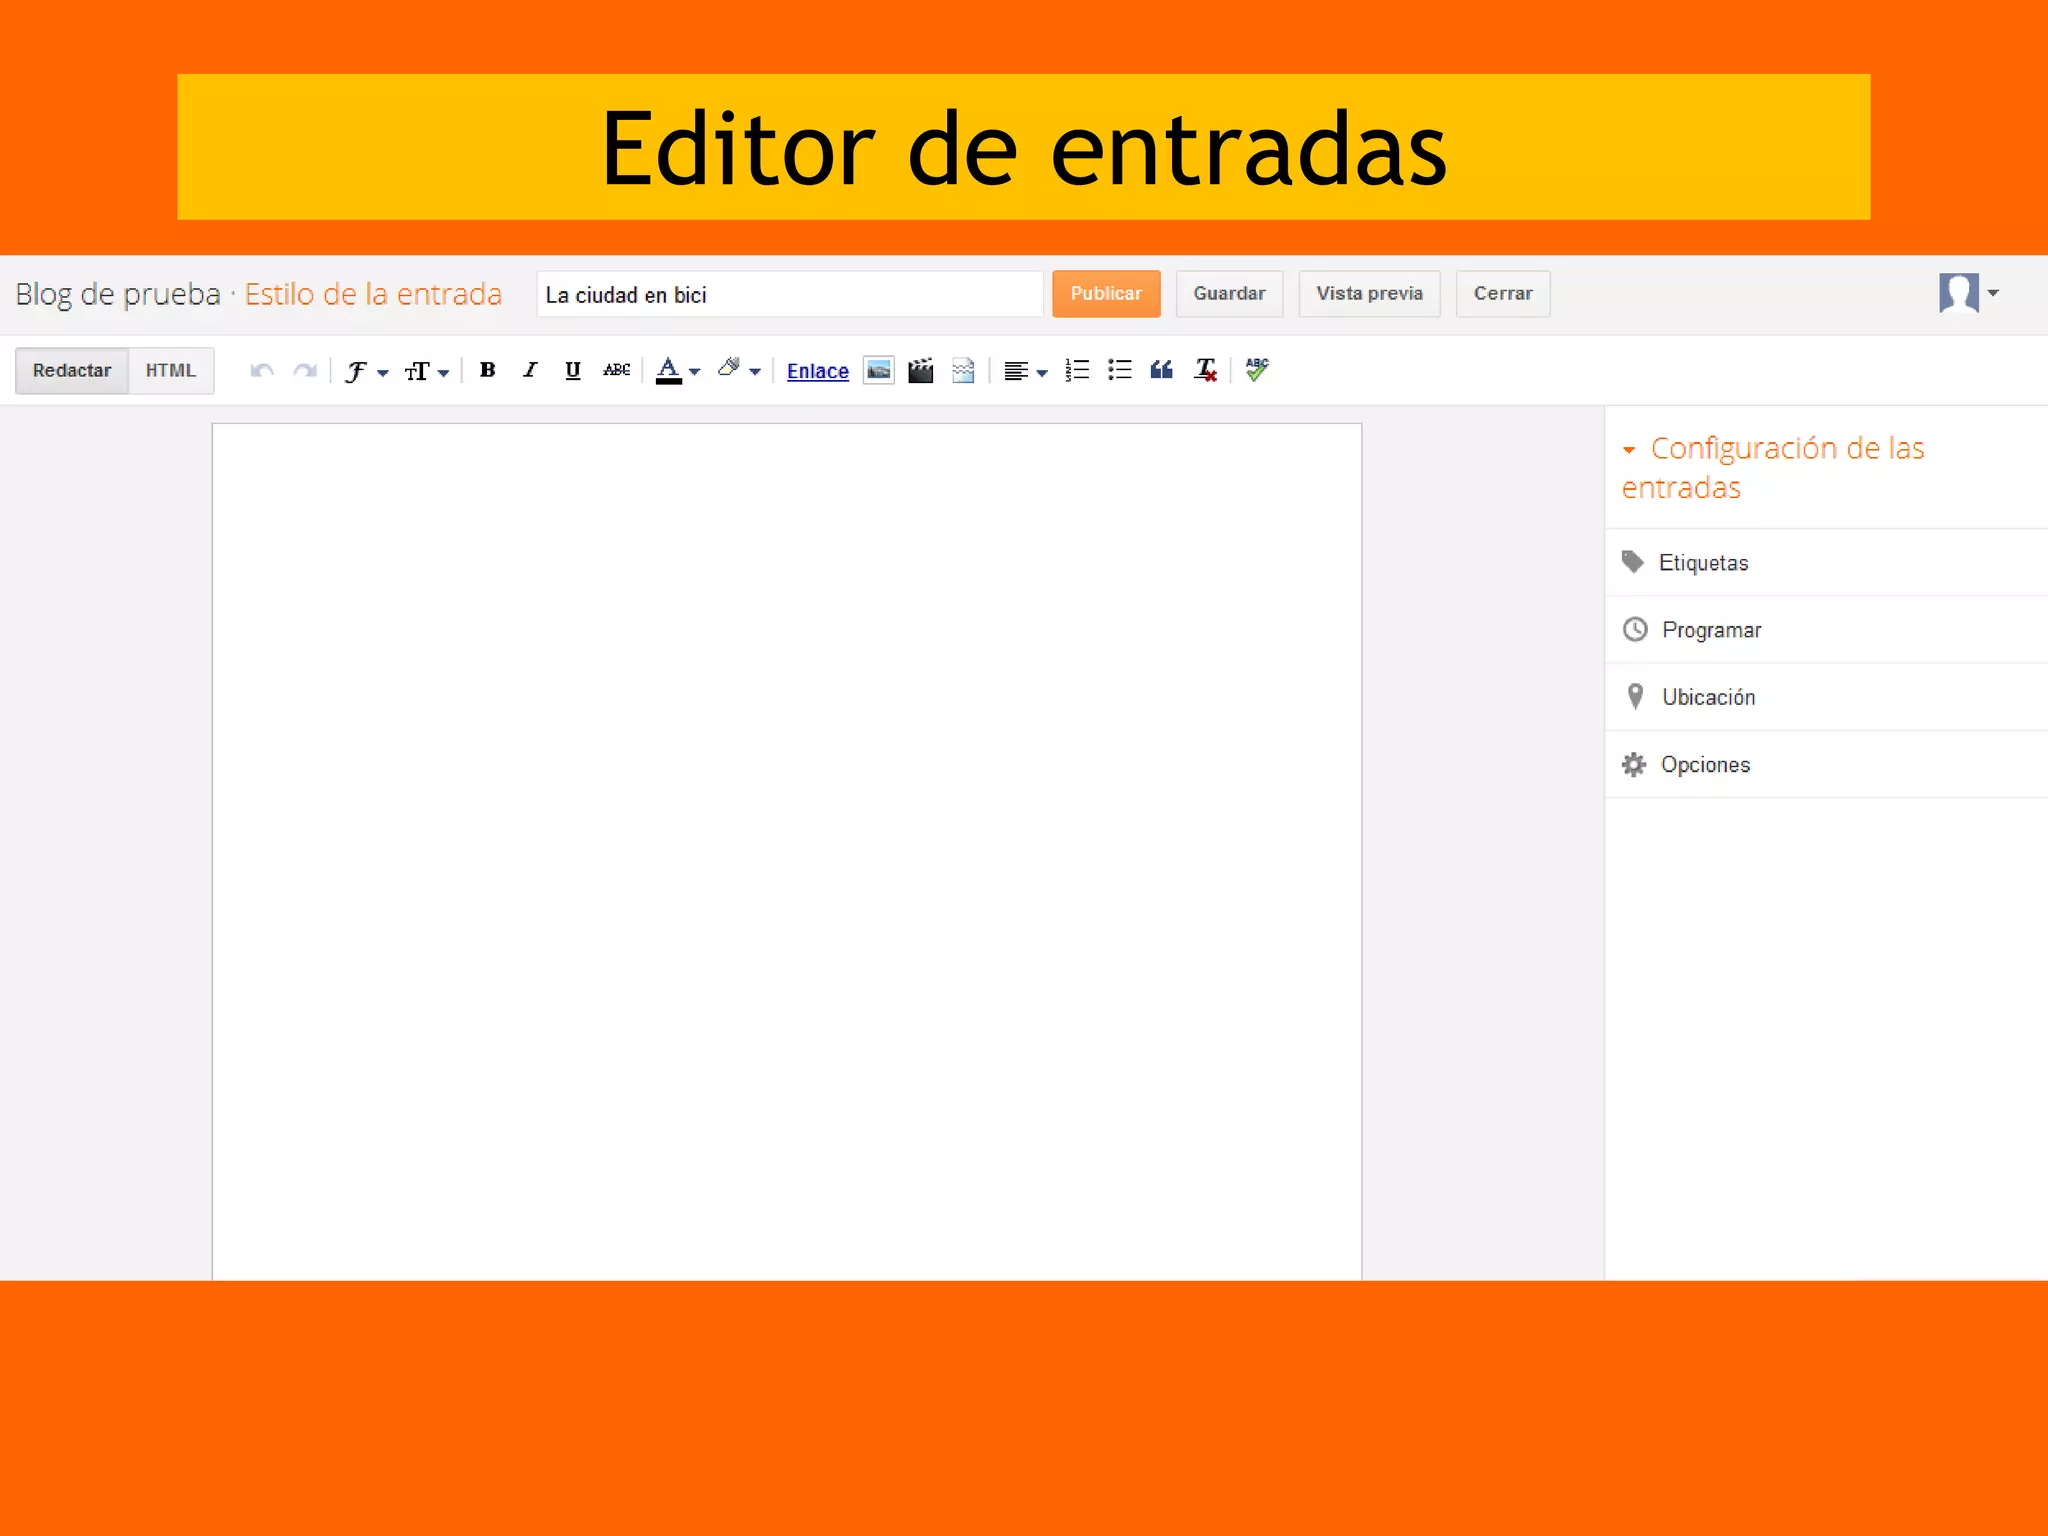Toggle italic formatting

530,370
